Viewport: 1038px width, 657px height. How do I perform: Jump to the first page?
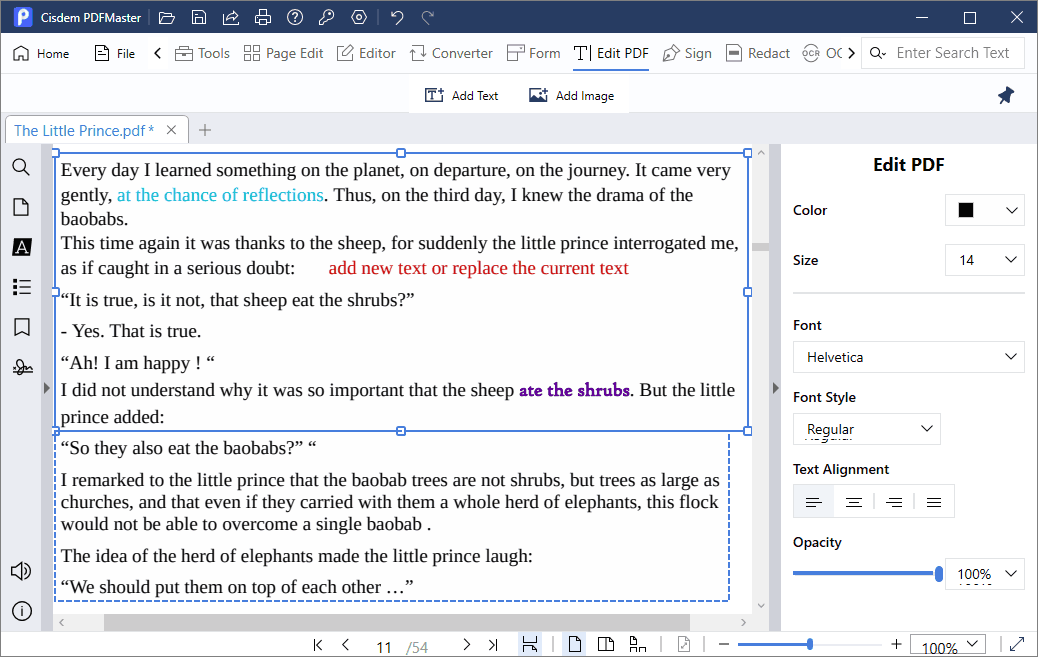[318, 644]
